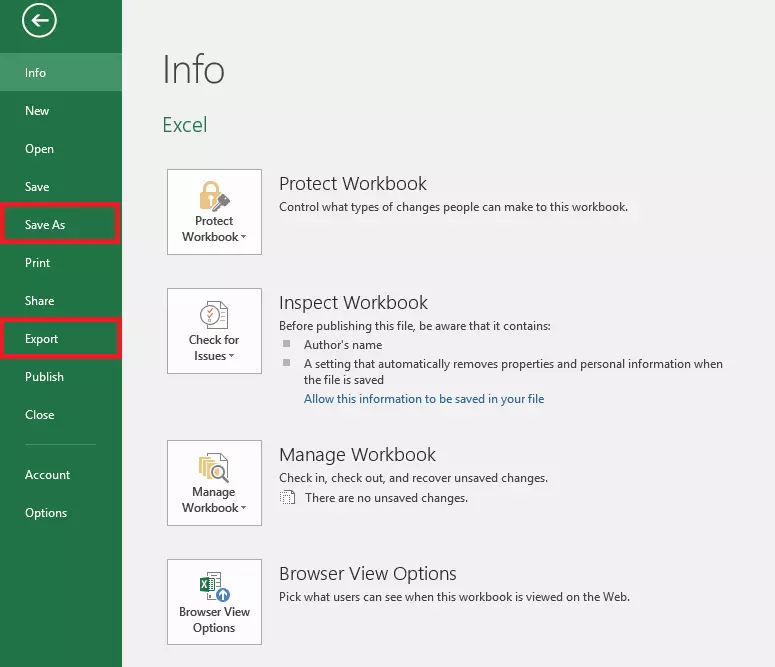
Task: Click the Browser View Options heading
Action: (368, 574)
